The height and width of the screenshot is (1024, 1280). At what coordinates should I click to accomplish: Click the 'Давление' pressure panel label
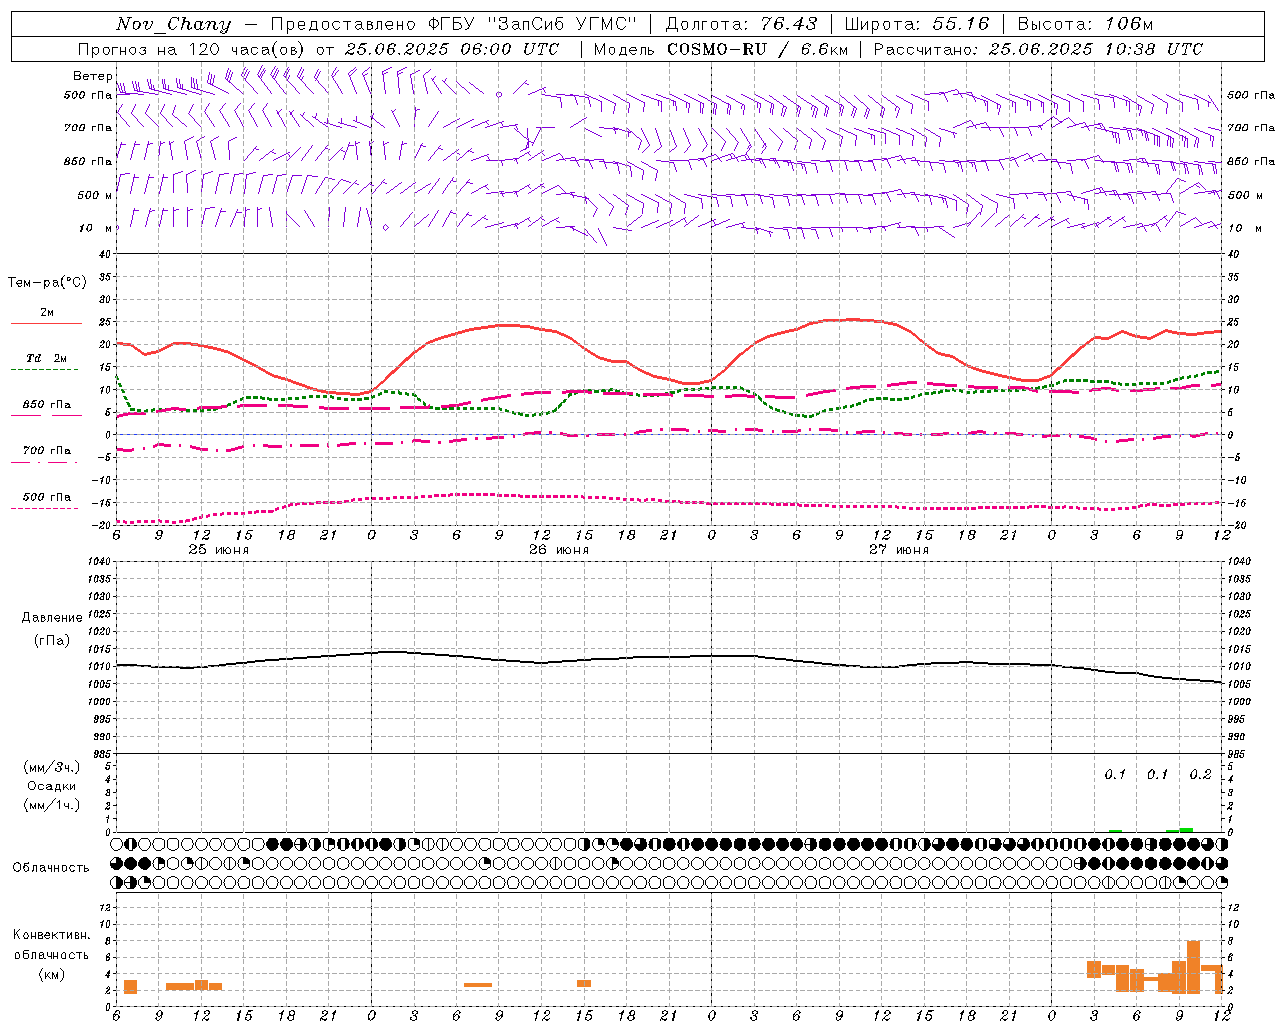coord(52,618)
